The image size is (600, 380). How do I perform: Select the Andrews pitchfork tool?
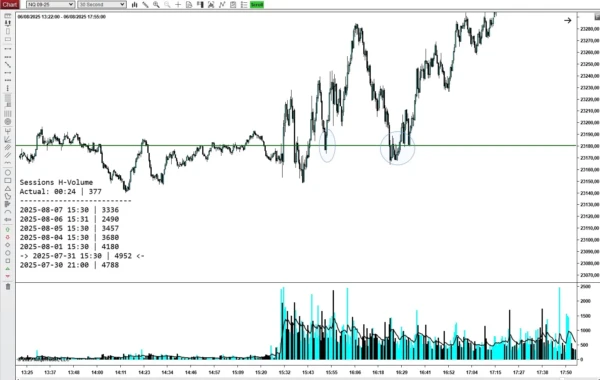pyautogui.click(x=8, y=131)
